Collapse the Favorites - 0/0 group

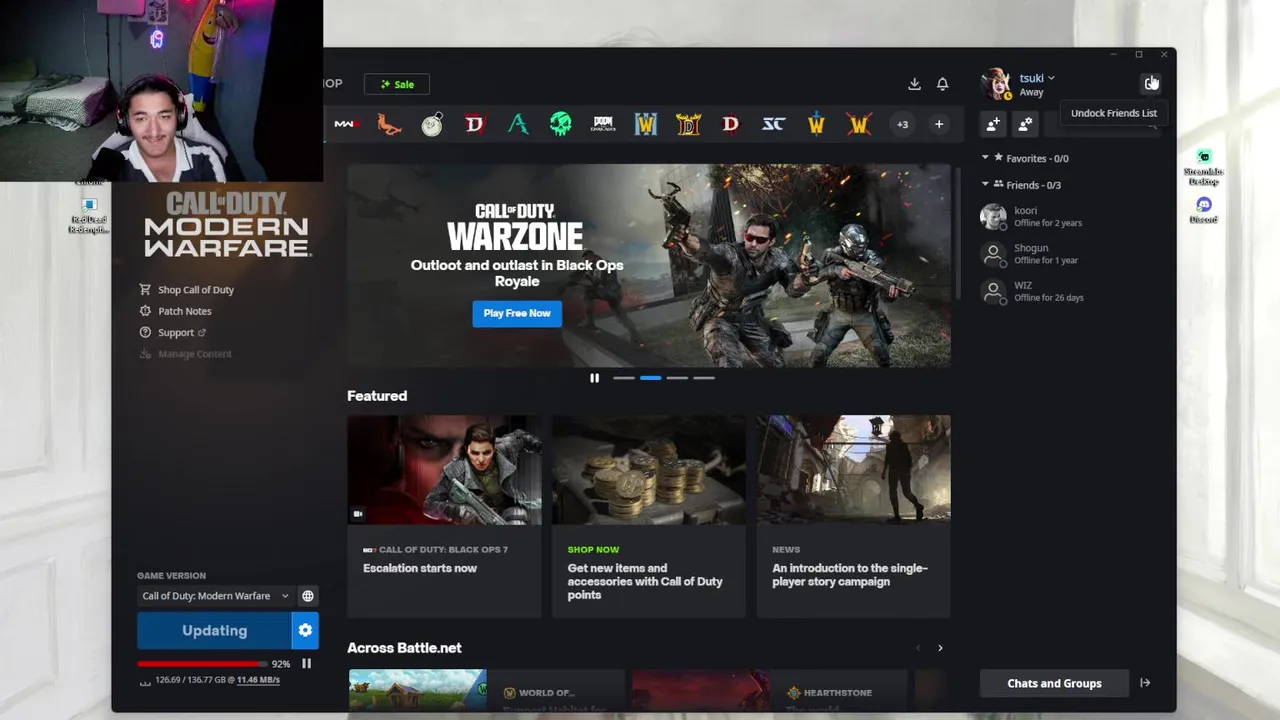(985, 158)
